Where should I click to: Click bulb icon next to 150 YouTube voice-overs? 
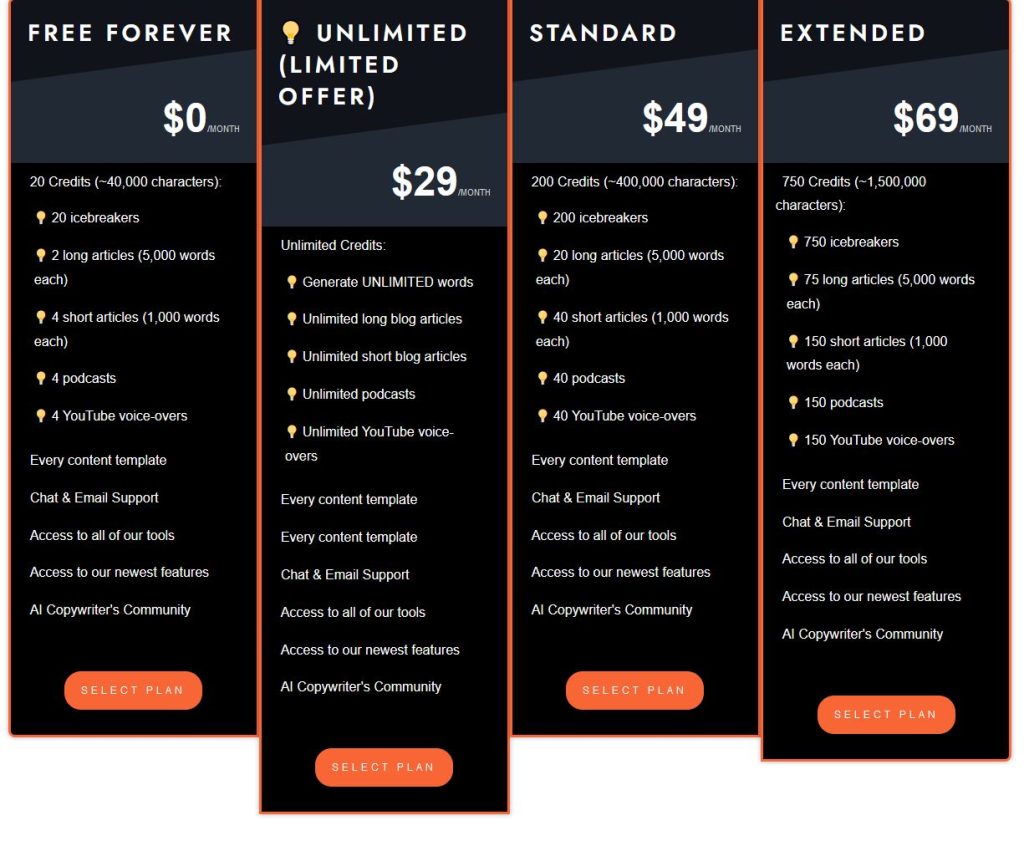pyautogui.click(x=793, y=440)
